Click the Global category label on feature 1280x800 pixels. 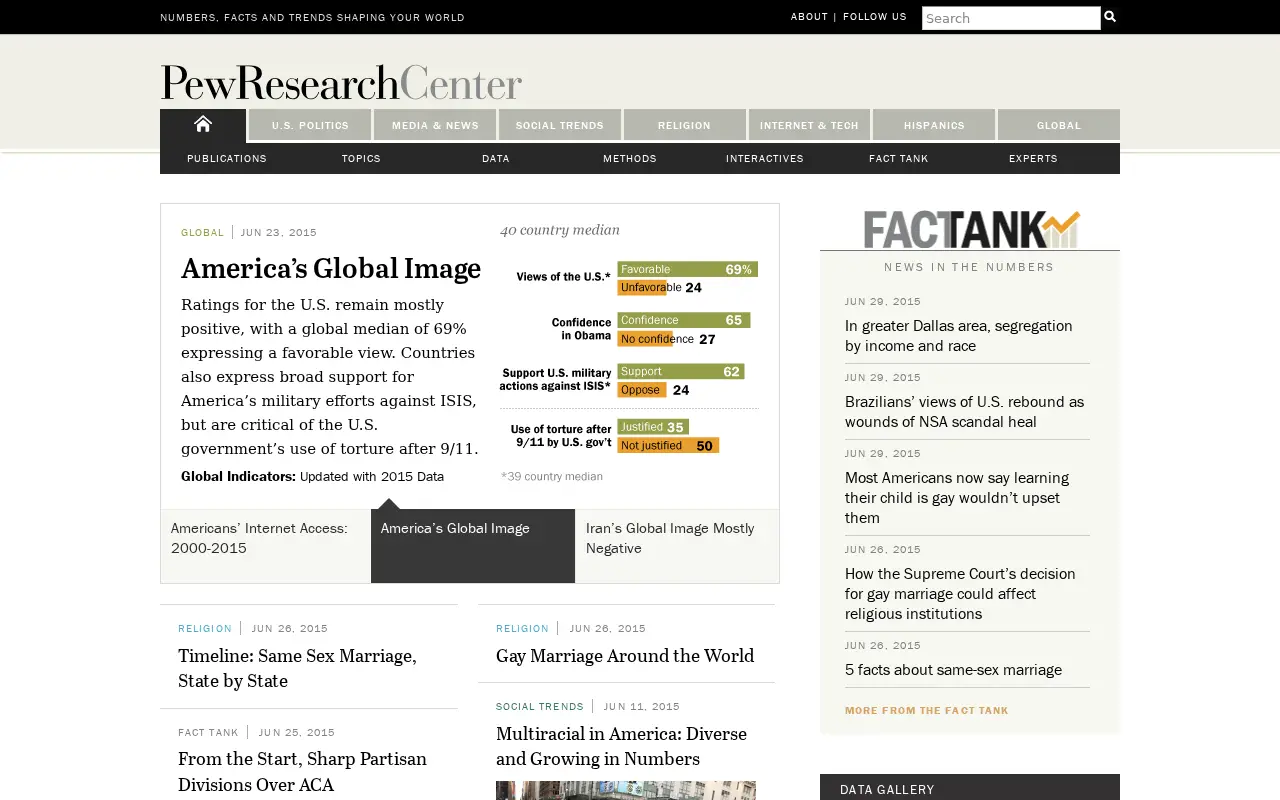(x=202, y=232)
